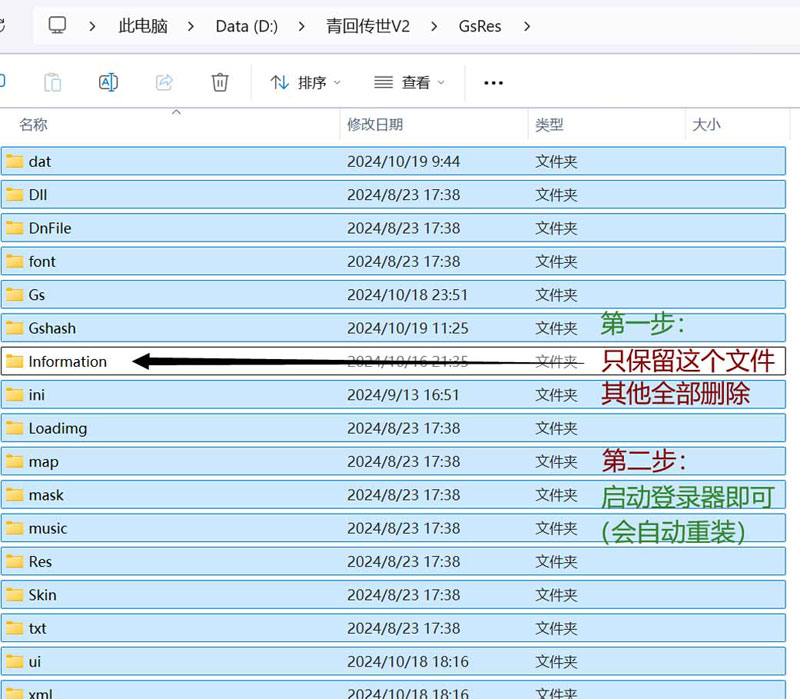Click the Delete trash can icon
Image resolution: width=800 pixels, height=699 pixels.
220,82
